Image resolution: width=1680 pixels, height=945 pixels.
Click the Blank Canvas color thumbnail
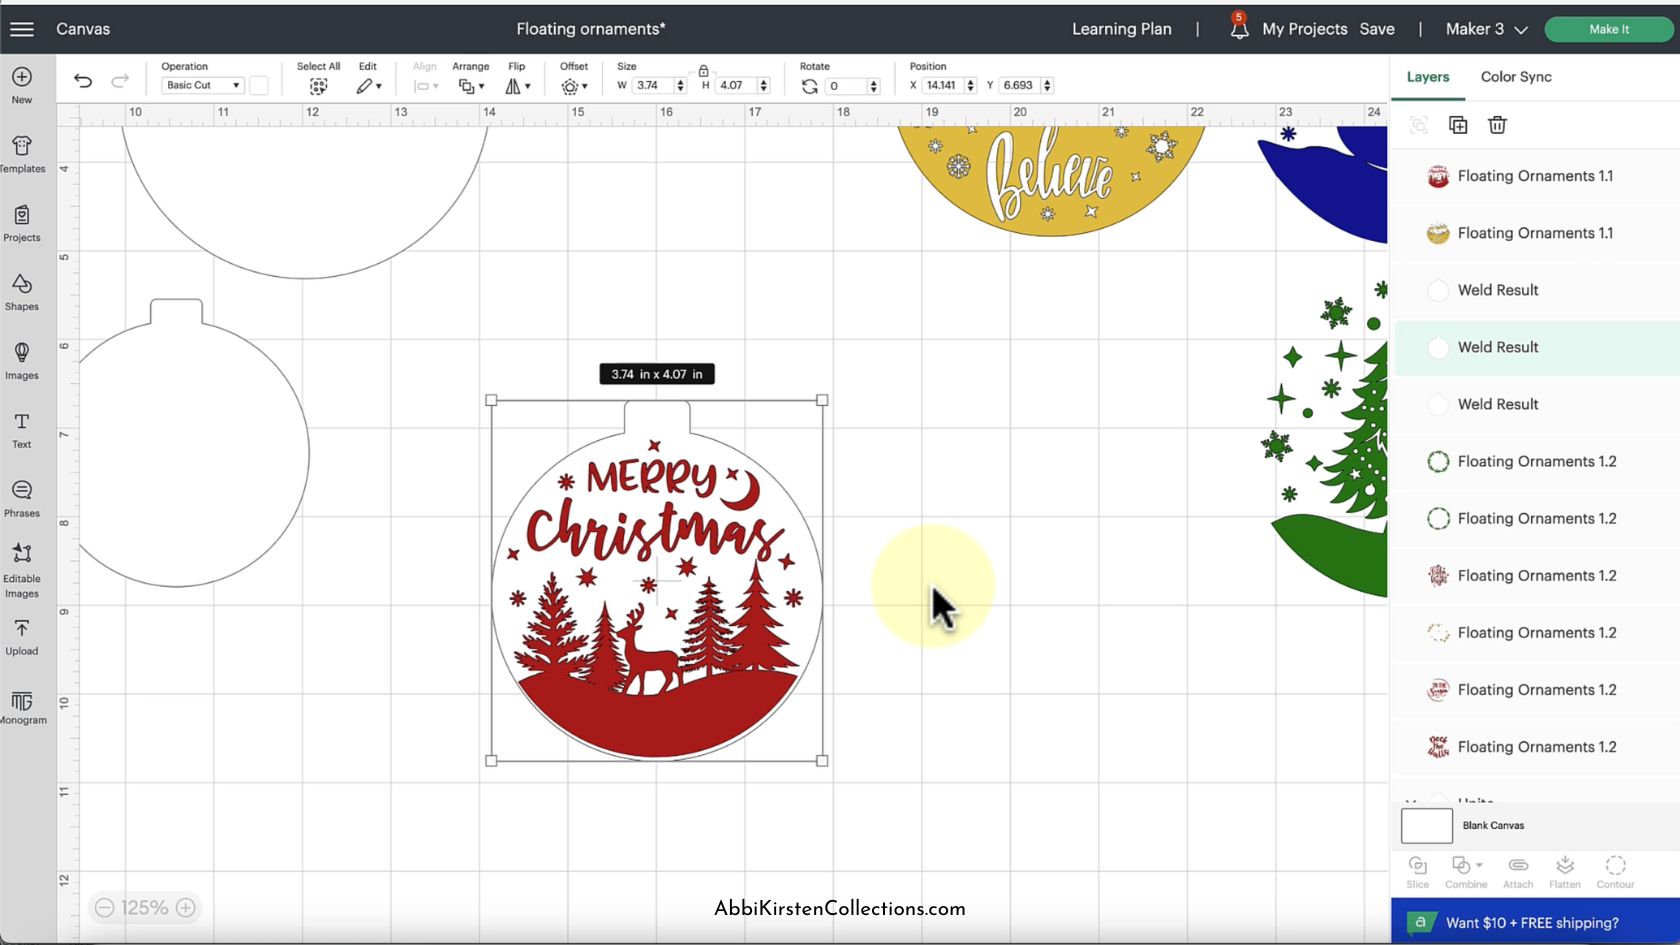pos(1427,826)
